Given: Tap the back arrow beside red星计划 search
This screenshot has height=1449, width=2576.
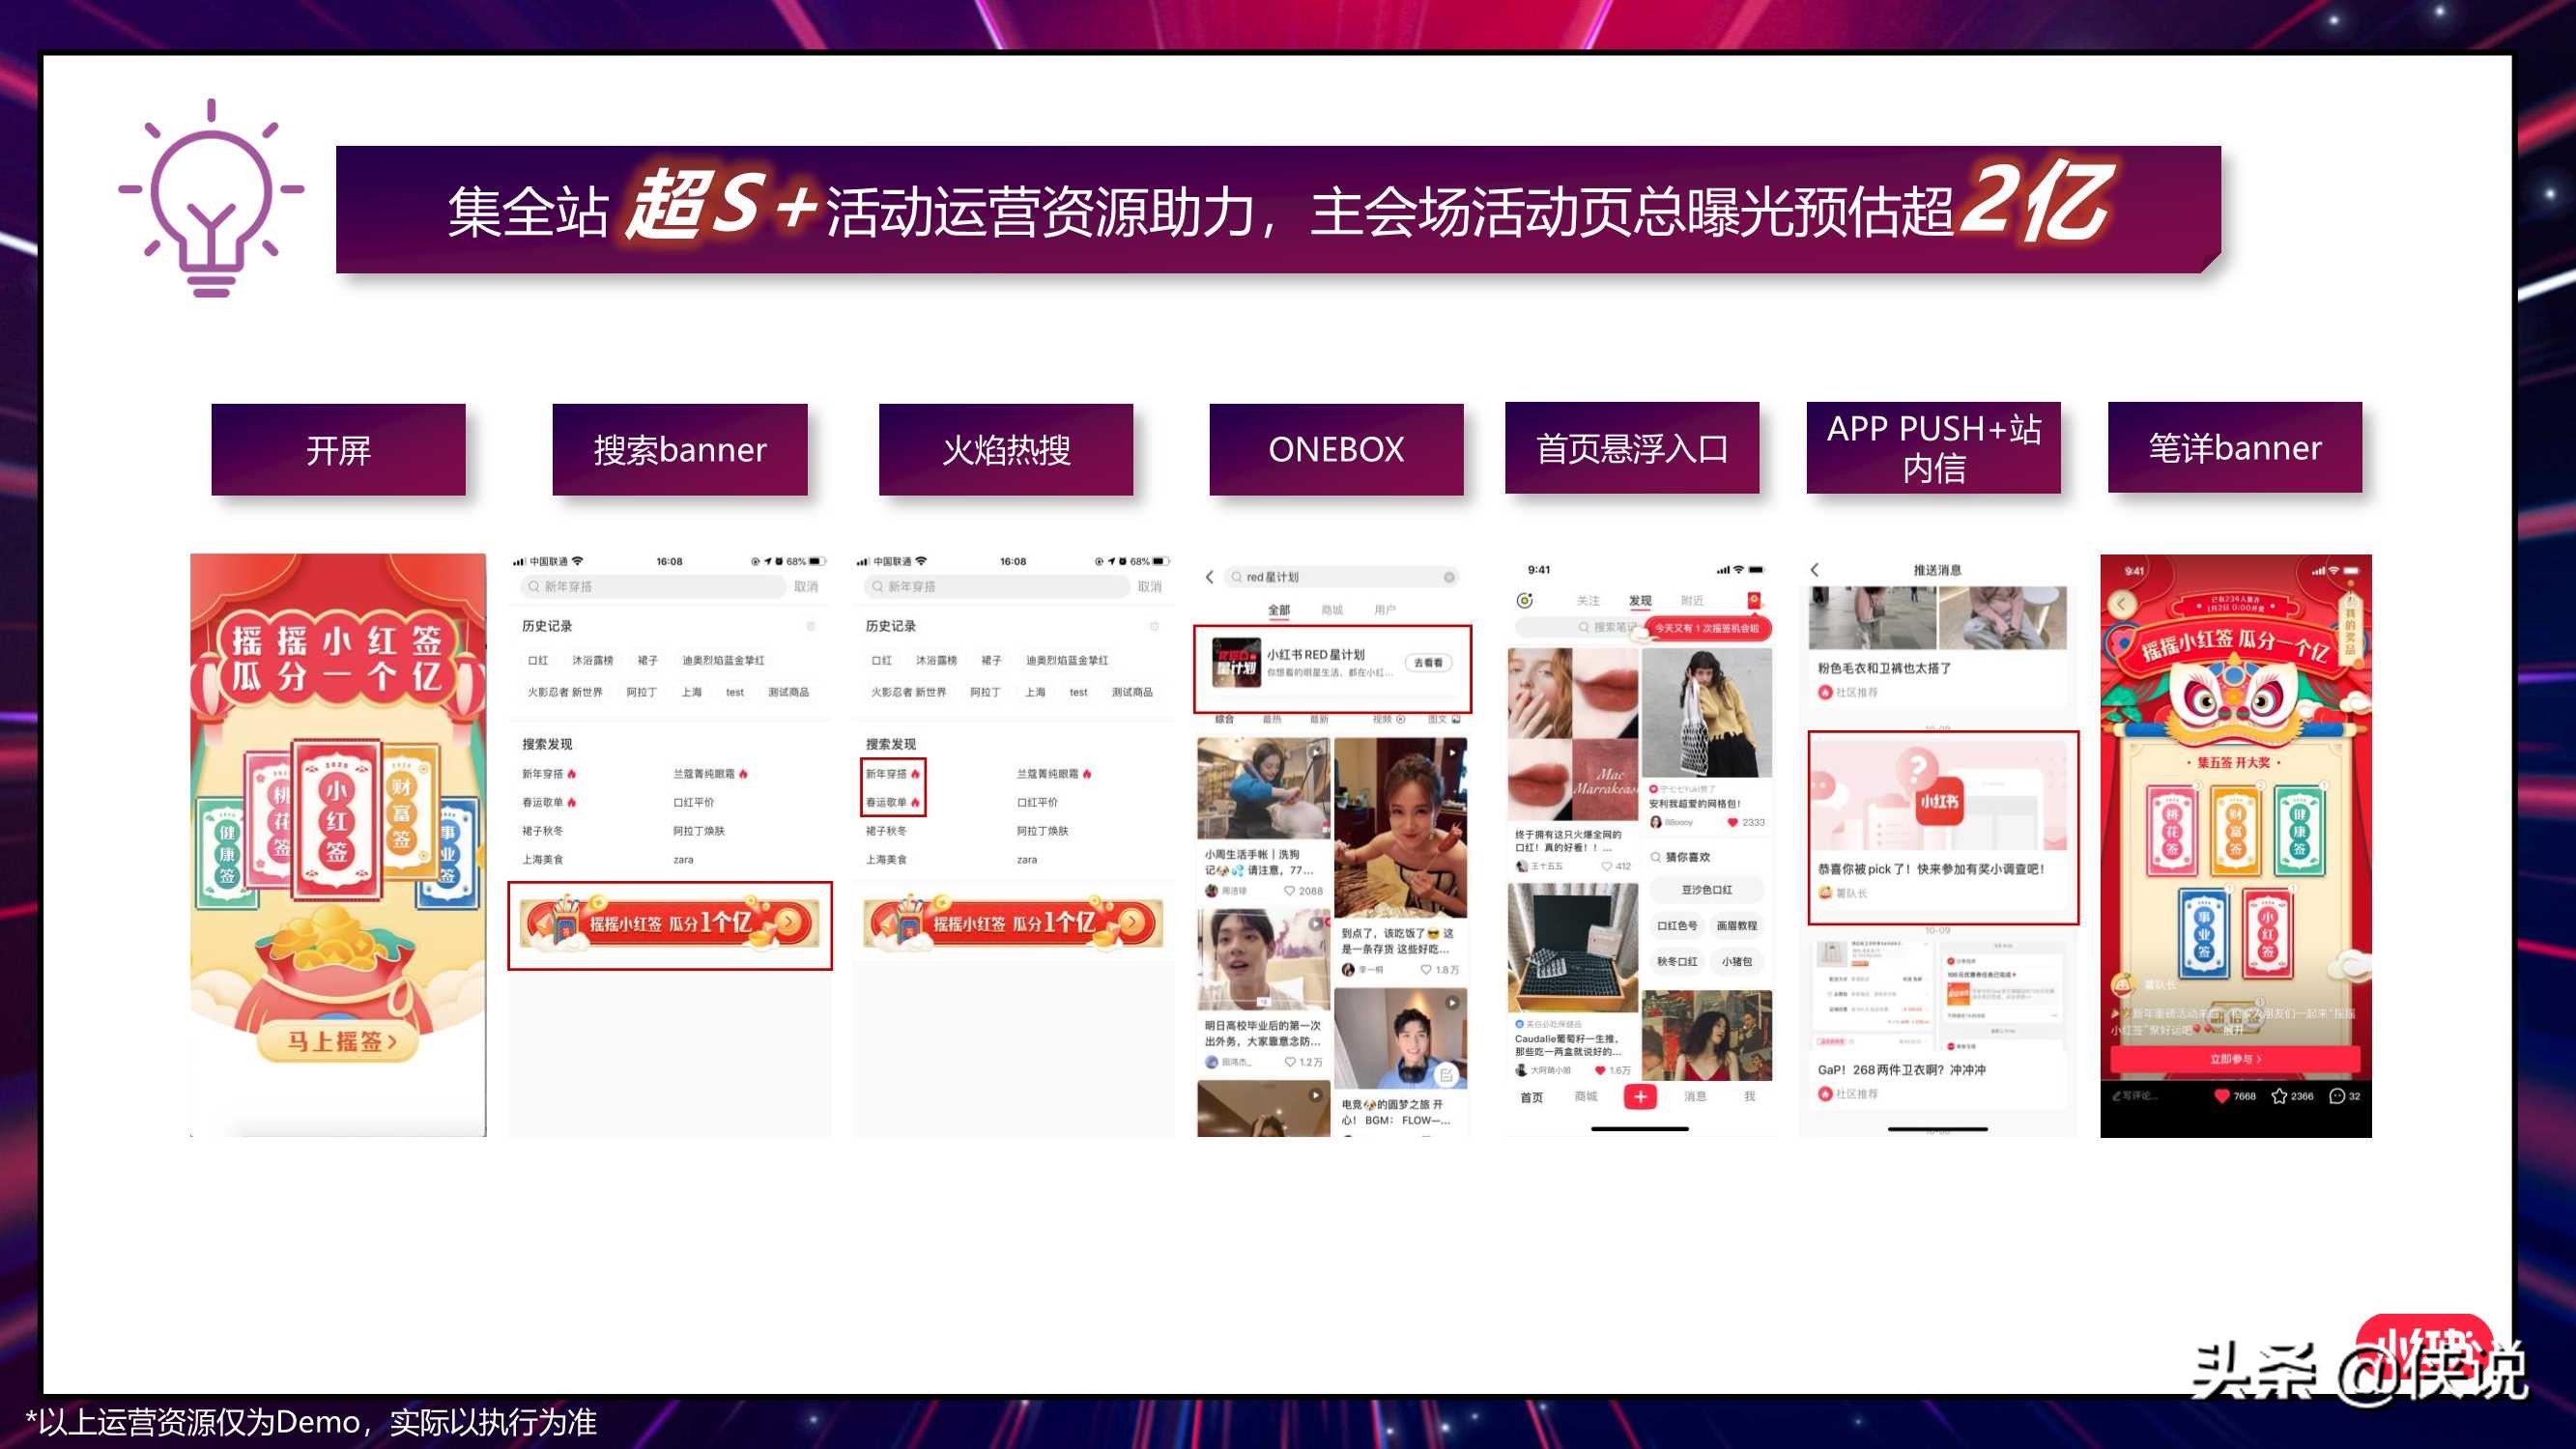Looking at the screenshot, I should point(1209,577).
